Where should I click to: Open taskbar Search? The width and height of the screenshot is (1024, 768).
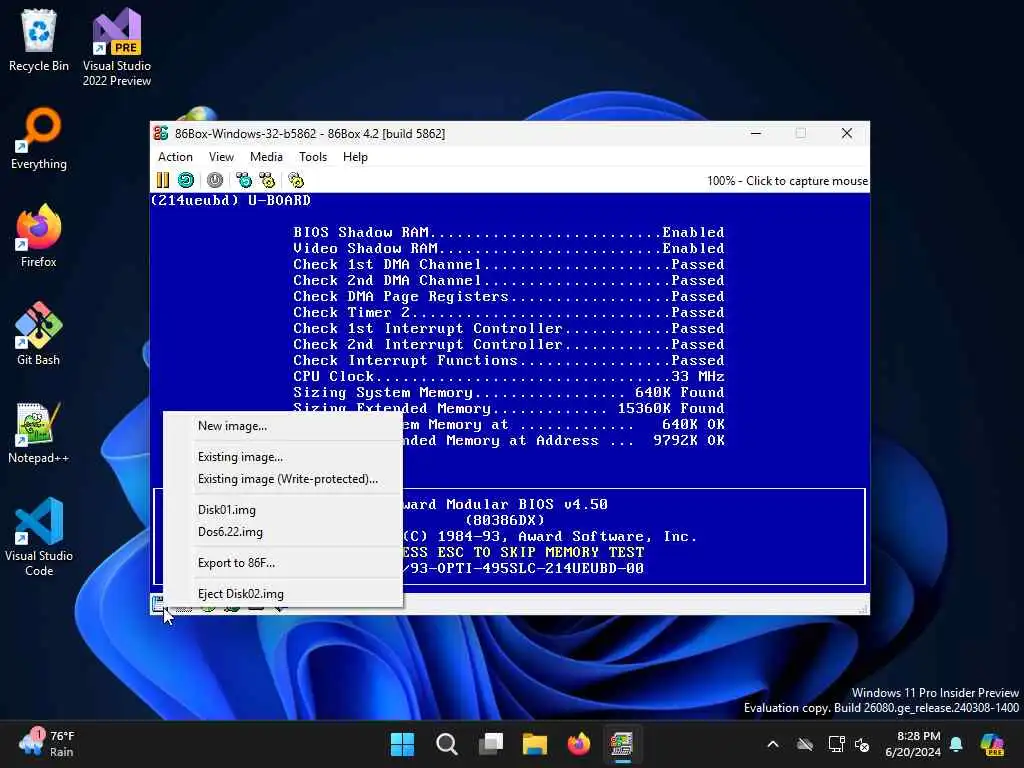(x=447, y=744)
